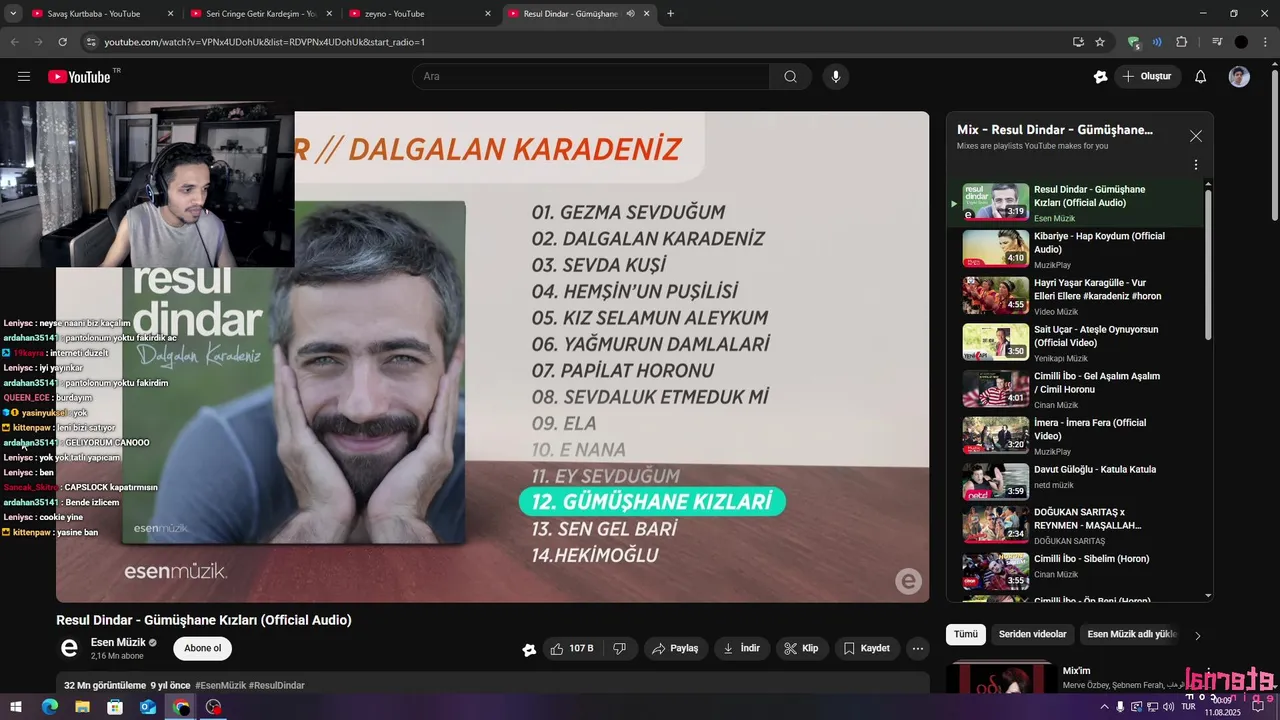Screen dimensions: 1280x720
Task: Go to YouTube home via logo
Action: (80, 76)
